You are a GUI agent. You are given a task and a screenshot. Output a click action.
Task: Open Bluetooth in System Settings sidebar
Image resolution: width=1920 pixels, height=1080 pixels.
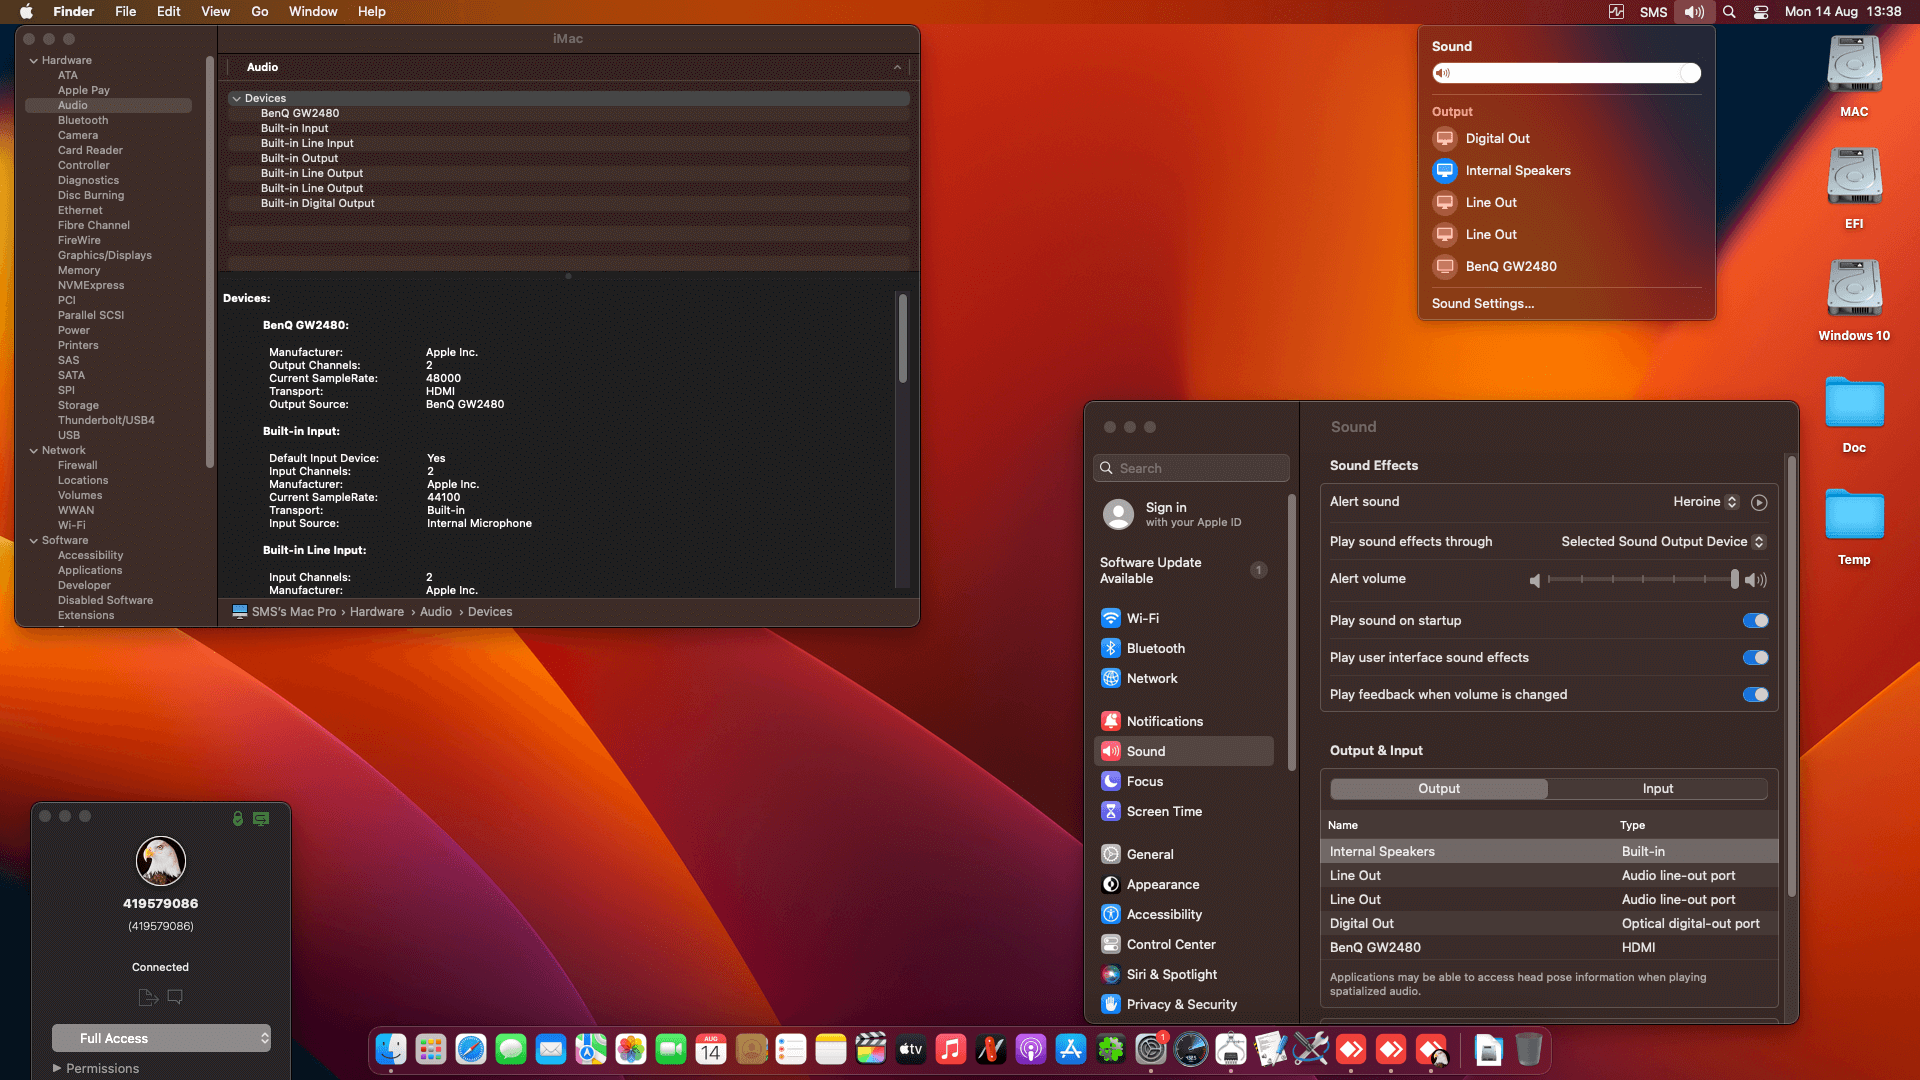pyautogui.click(x=1184, y=649)
